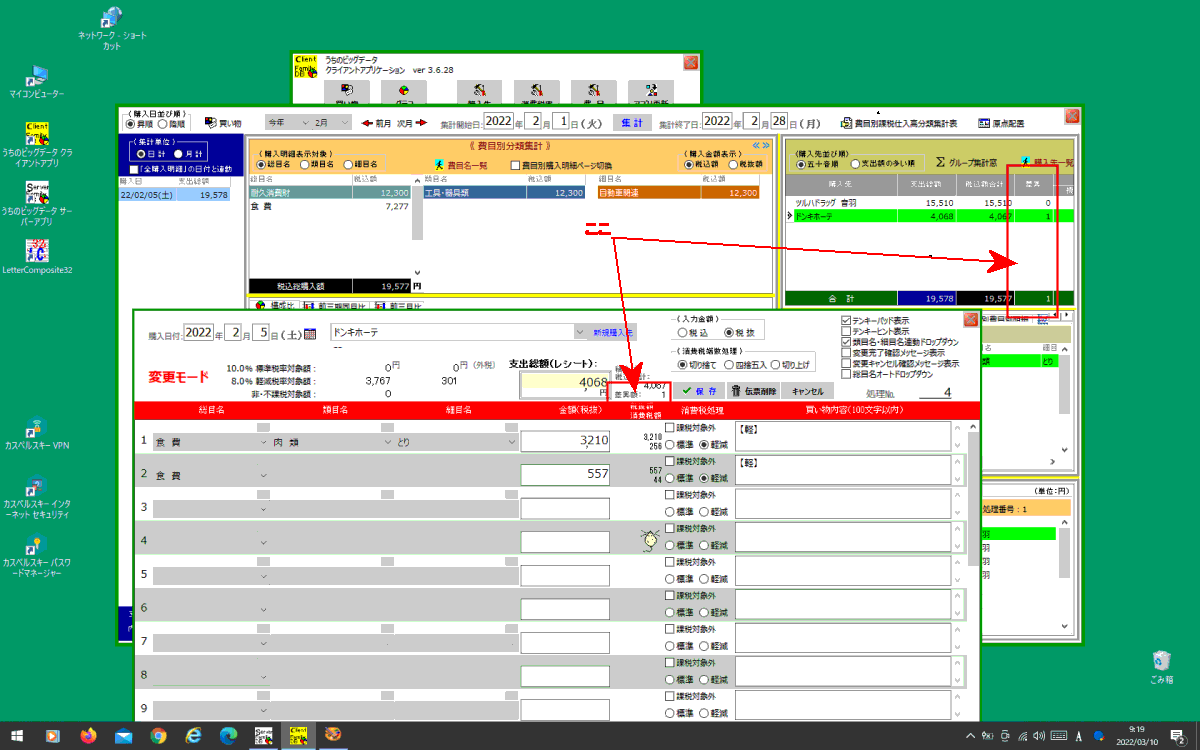Click the キャンセル button
Image resolution: width=1200 pixels, height=750 pixels.
pos(808,391)
